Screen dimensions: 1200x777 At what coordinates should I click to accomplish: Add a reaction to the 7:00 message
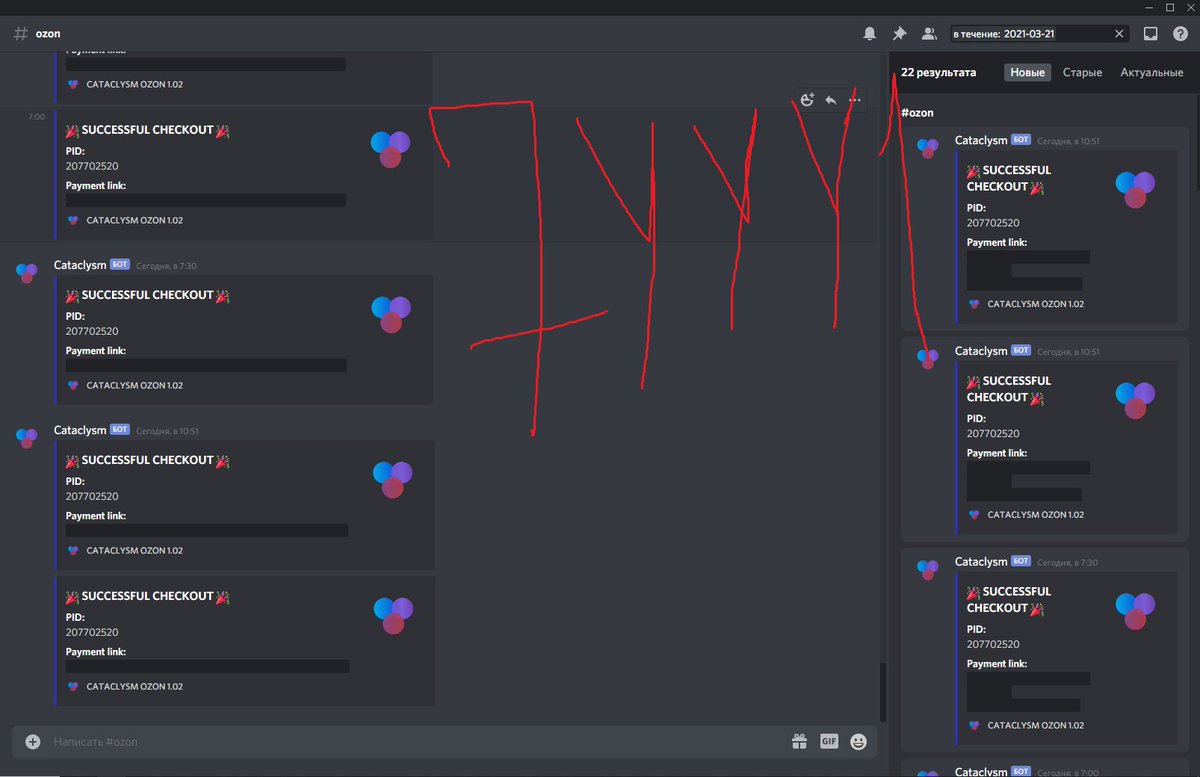pos(807,99)
